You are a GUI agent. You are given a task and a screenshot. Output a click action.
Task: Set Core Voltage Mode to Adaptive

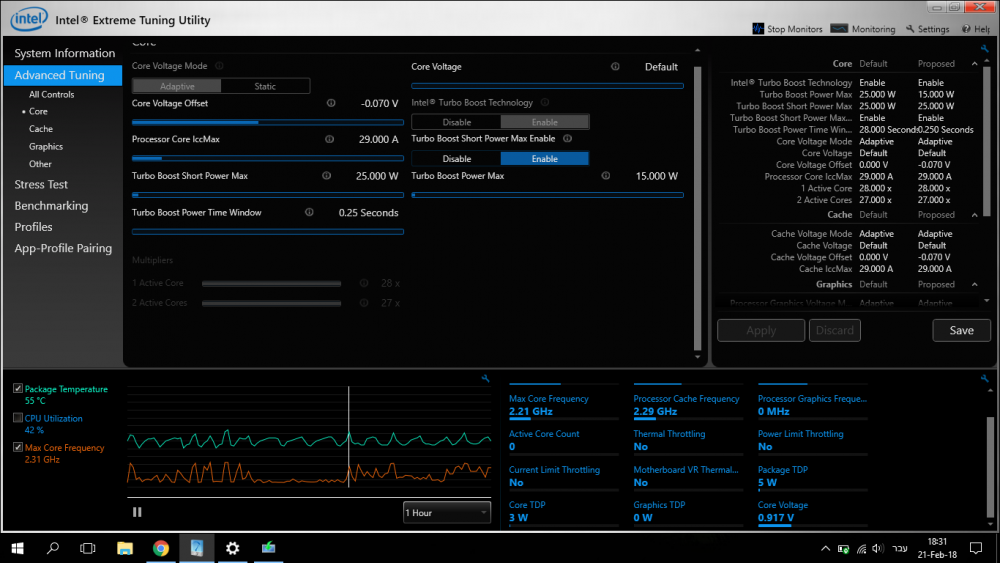coord(177,86)
